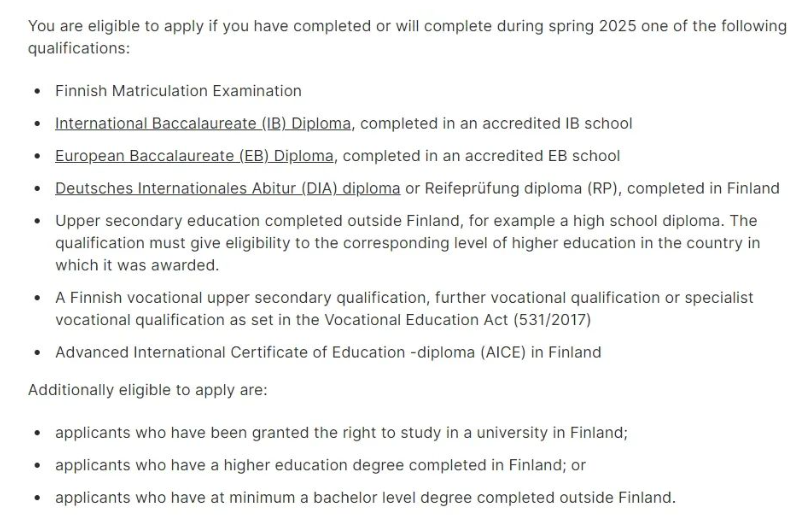The width and height of the screenshot is (792, 525).
Task: Open the International Baccalaureate (IB) Diploma link
Action: tap(203, 124)
